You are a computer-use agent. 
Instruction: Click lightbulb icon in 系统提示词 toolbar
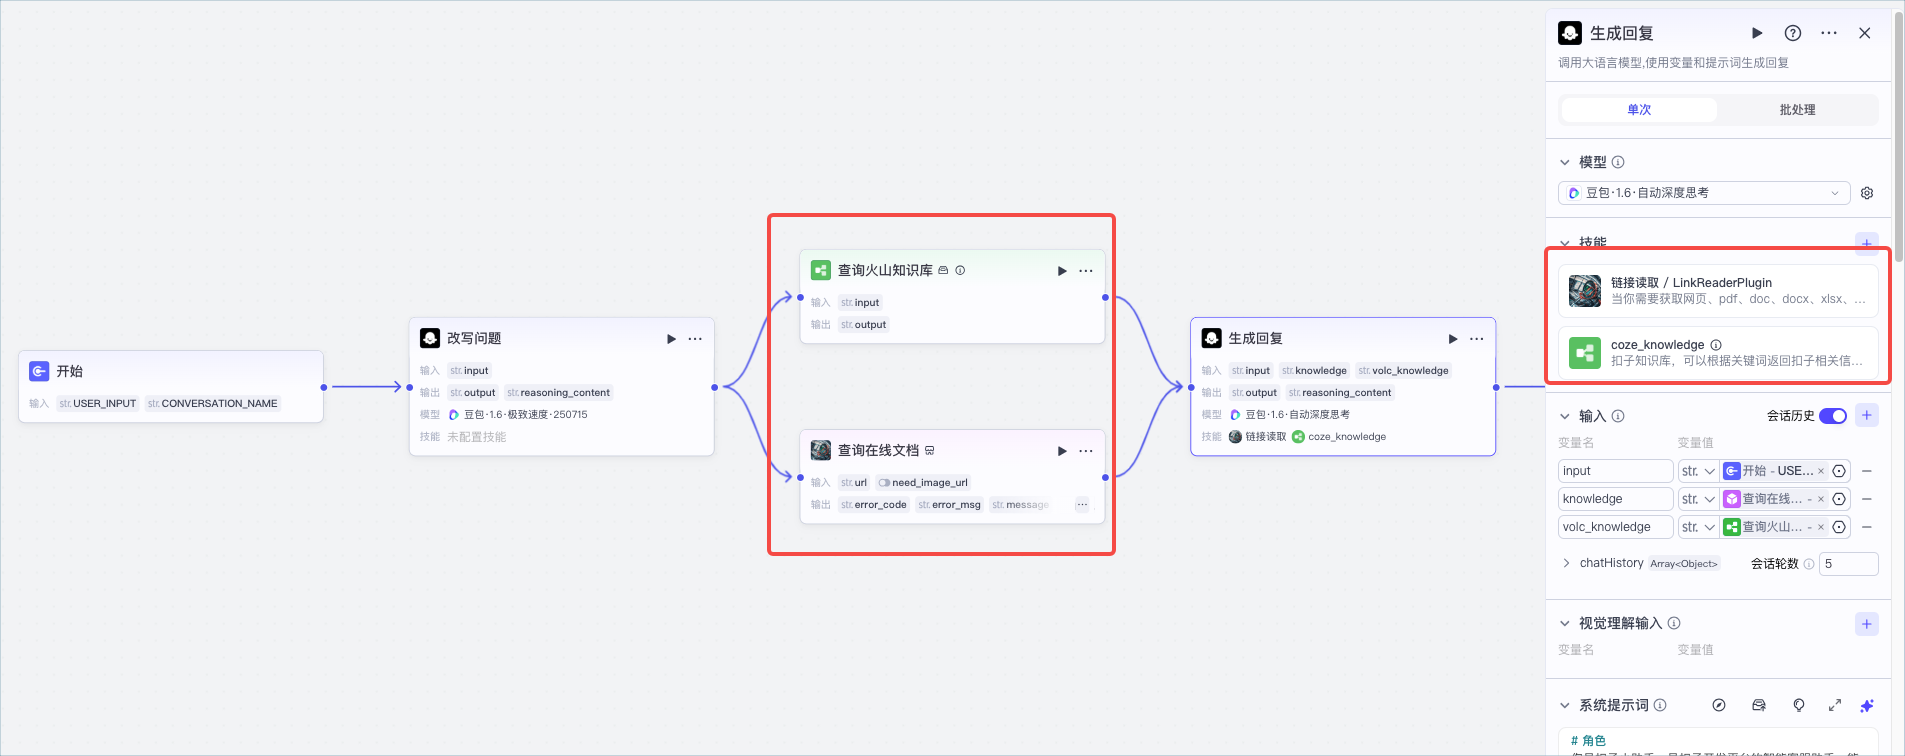click(x=1799, y=705)
